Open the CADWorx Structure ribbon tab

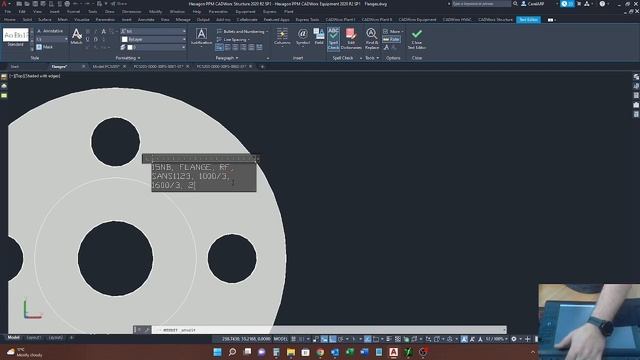tap(495, 20)
